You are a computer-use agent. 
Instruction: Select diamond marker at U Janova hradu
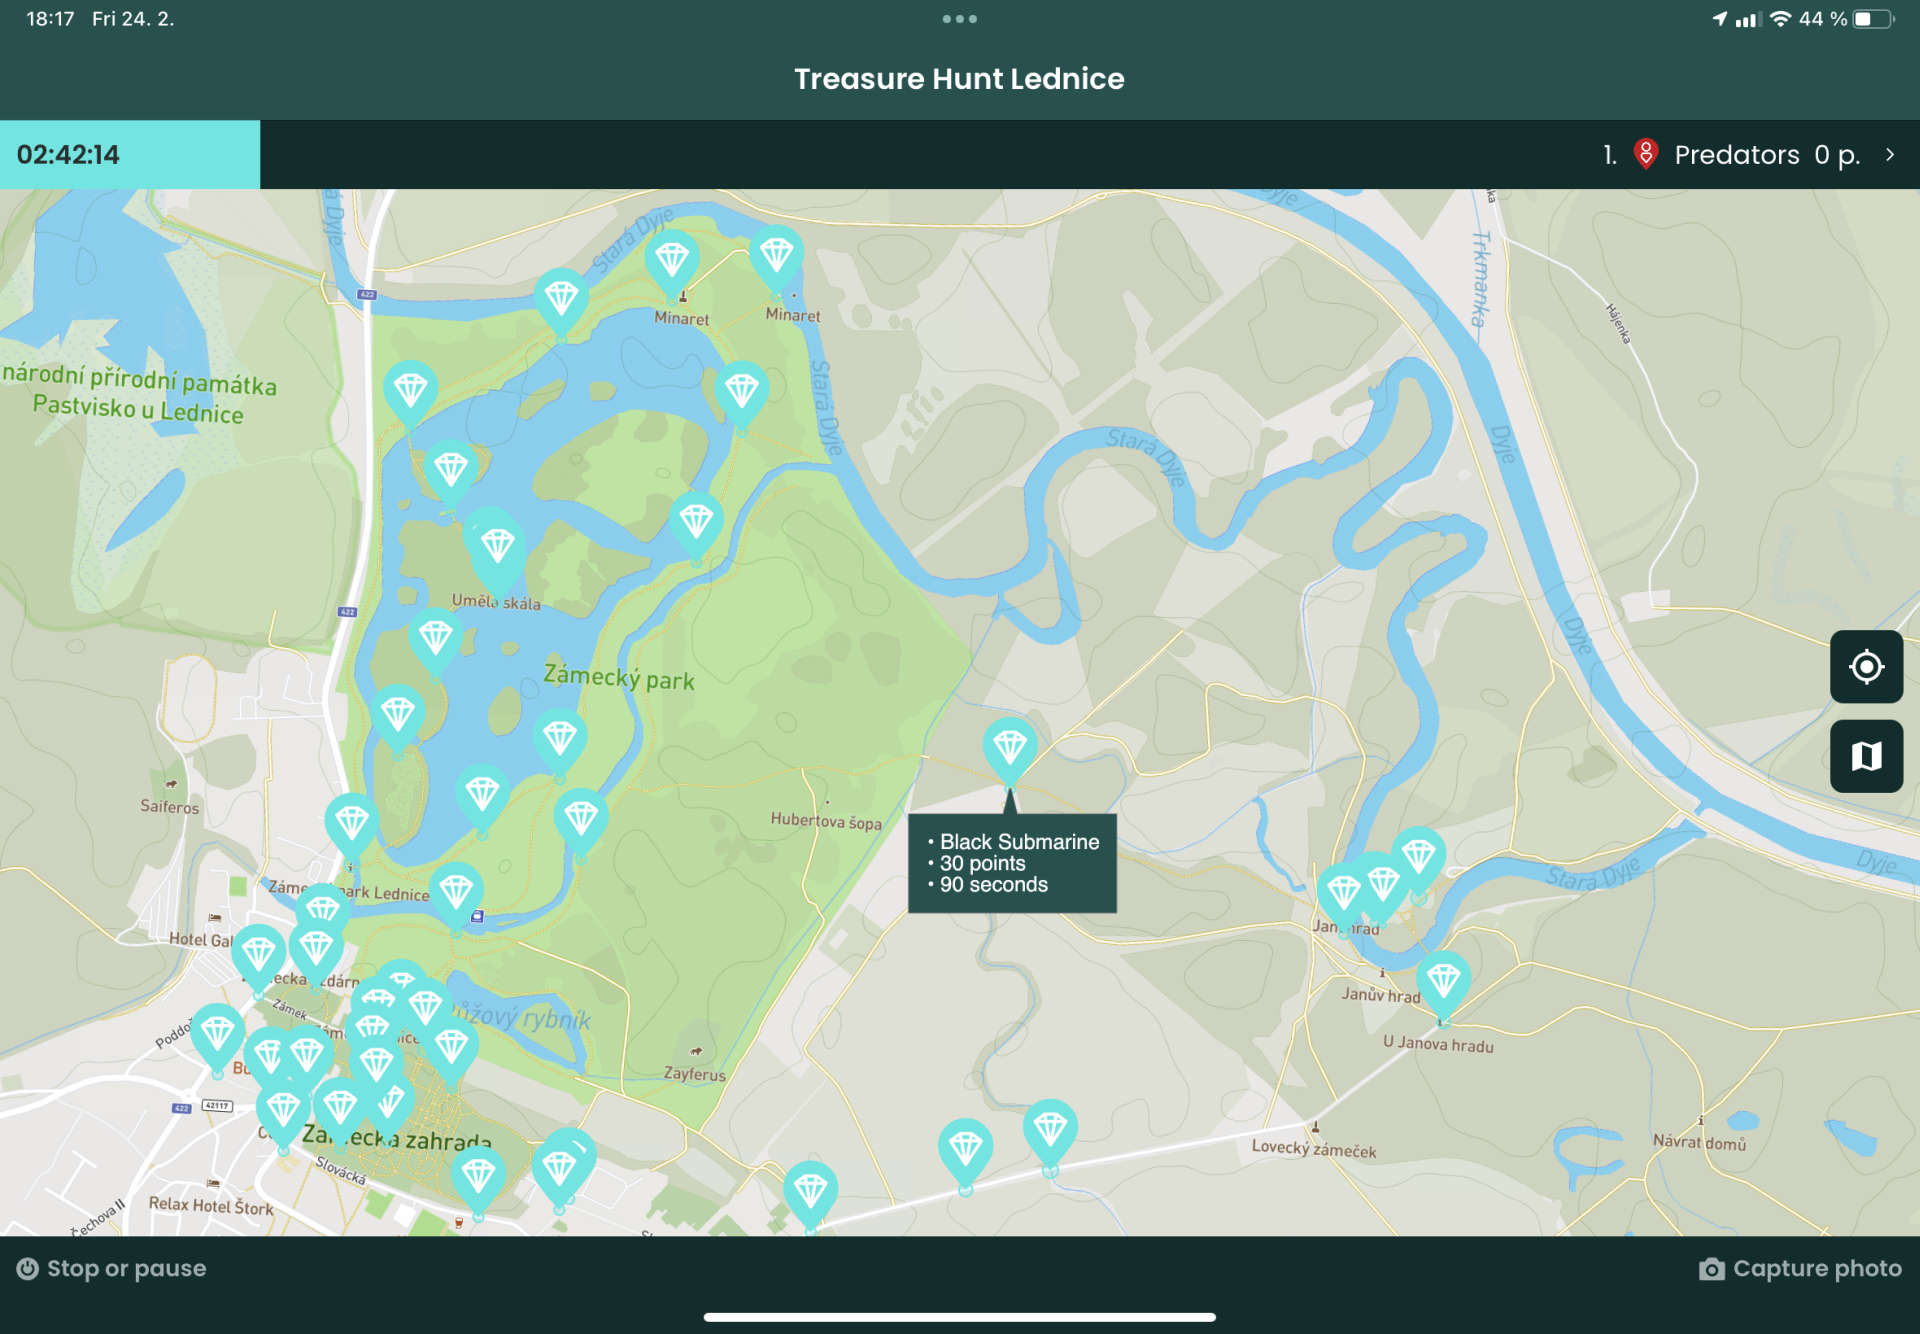coord(1443,983)
